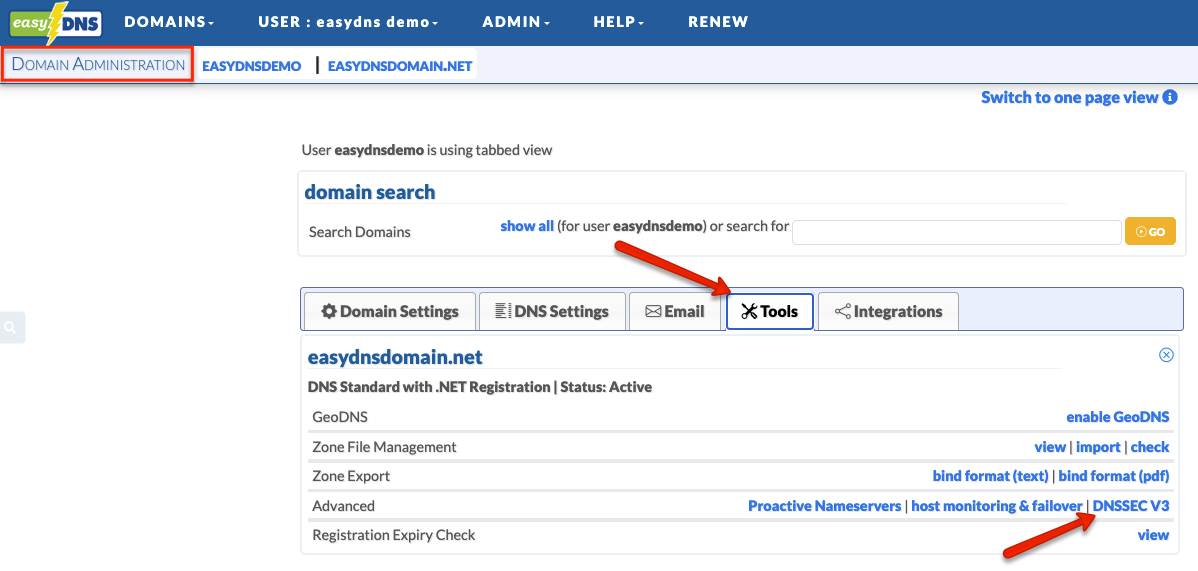Open the DNSSEC V3 link
The height and width of the screenshot is (571, 1198).
tap(1131, 506)
